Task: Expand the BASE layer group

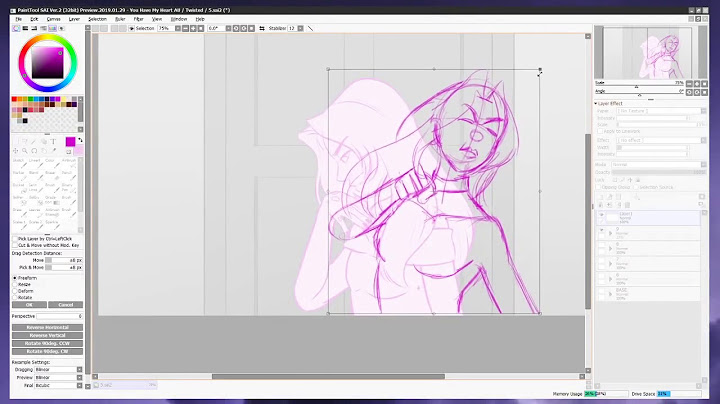Action: pos(610,294)
